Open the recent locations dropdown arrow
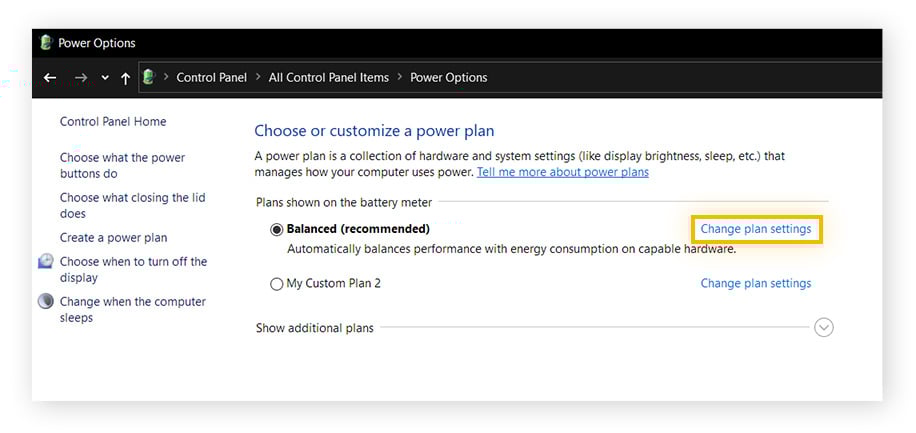 [105, 78]
